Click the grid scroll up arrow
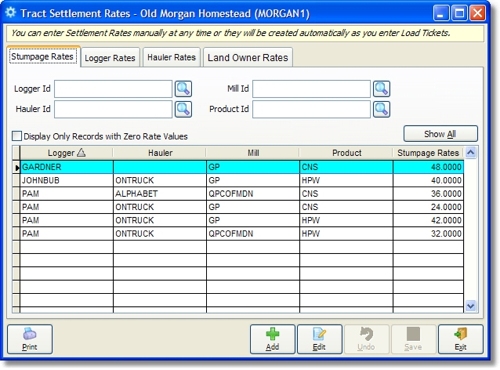 (x=471, y=153)
